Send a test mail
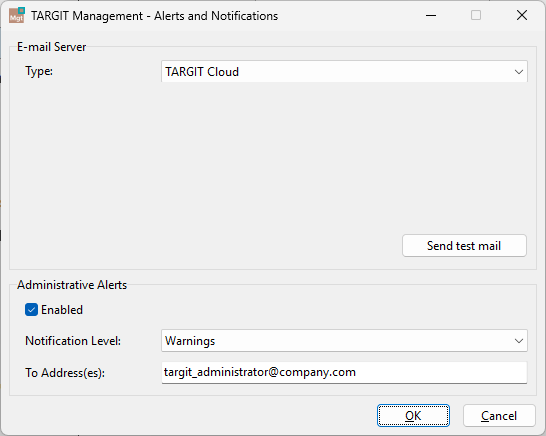The height and width of the screenshot is (436, 546). tap(464, 246)
